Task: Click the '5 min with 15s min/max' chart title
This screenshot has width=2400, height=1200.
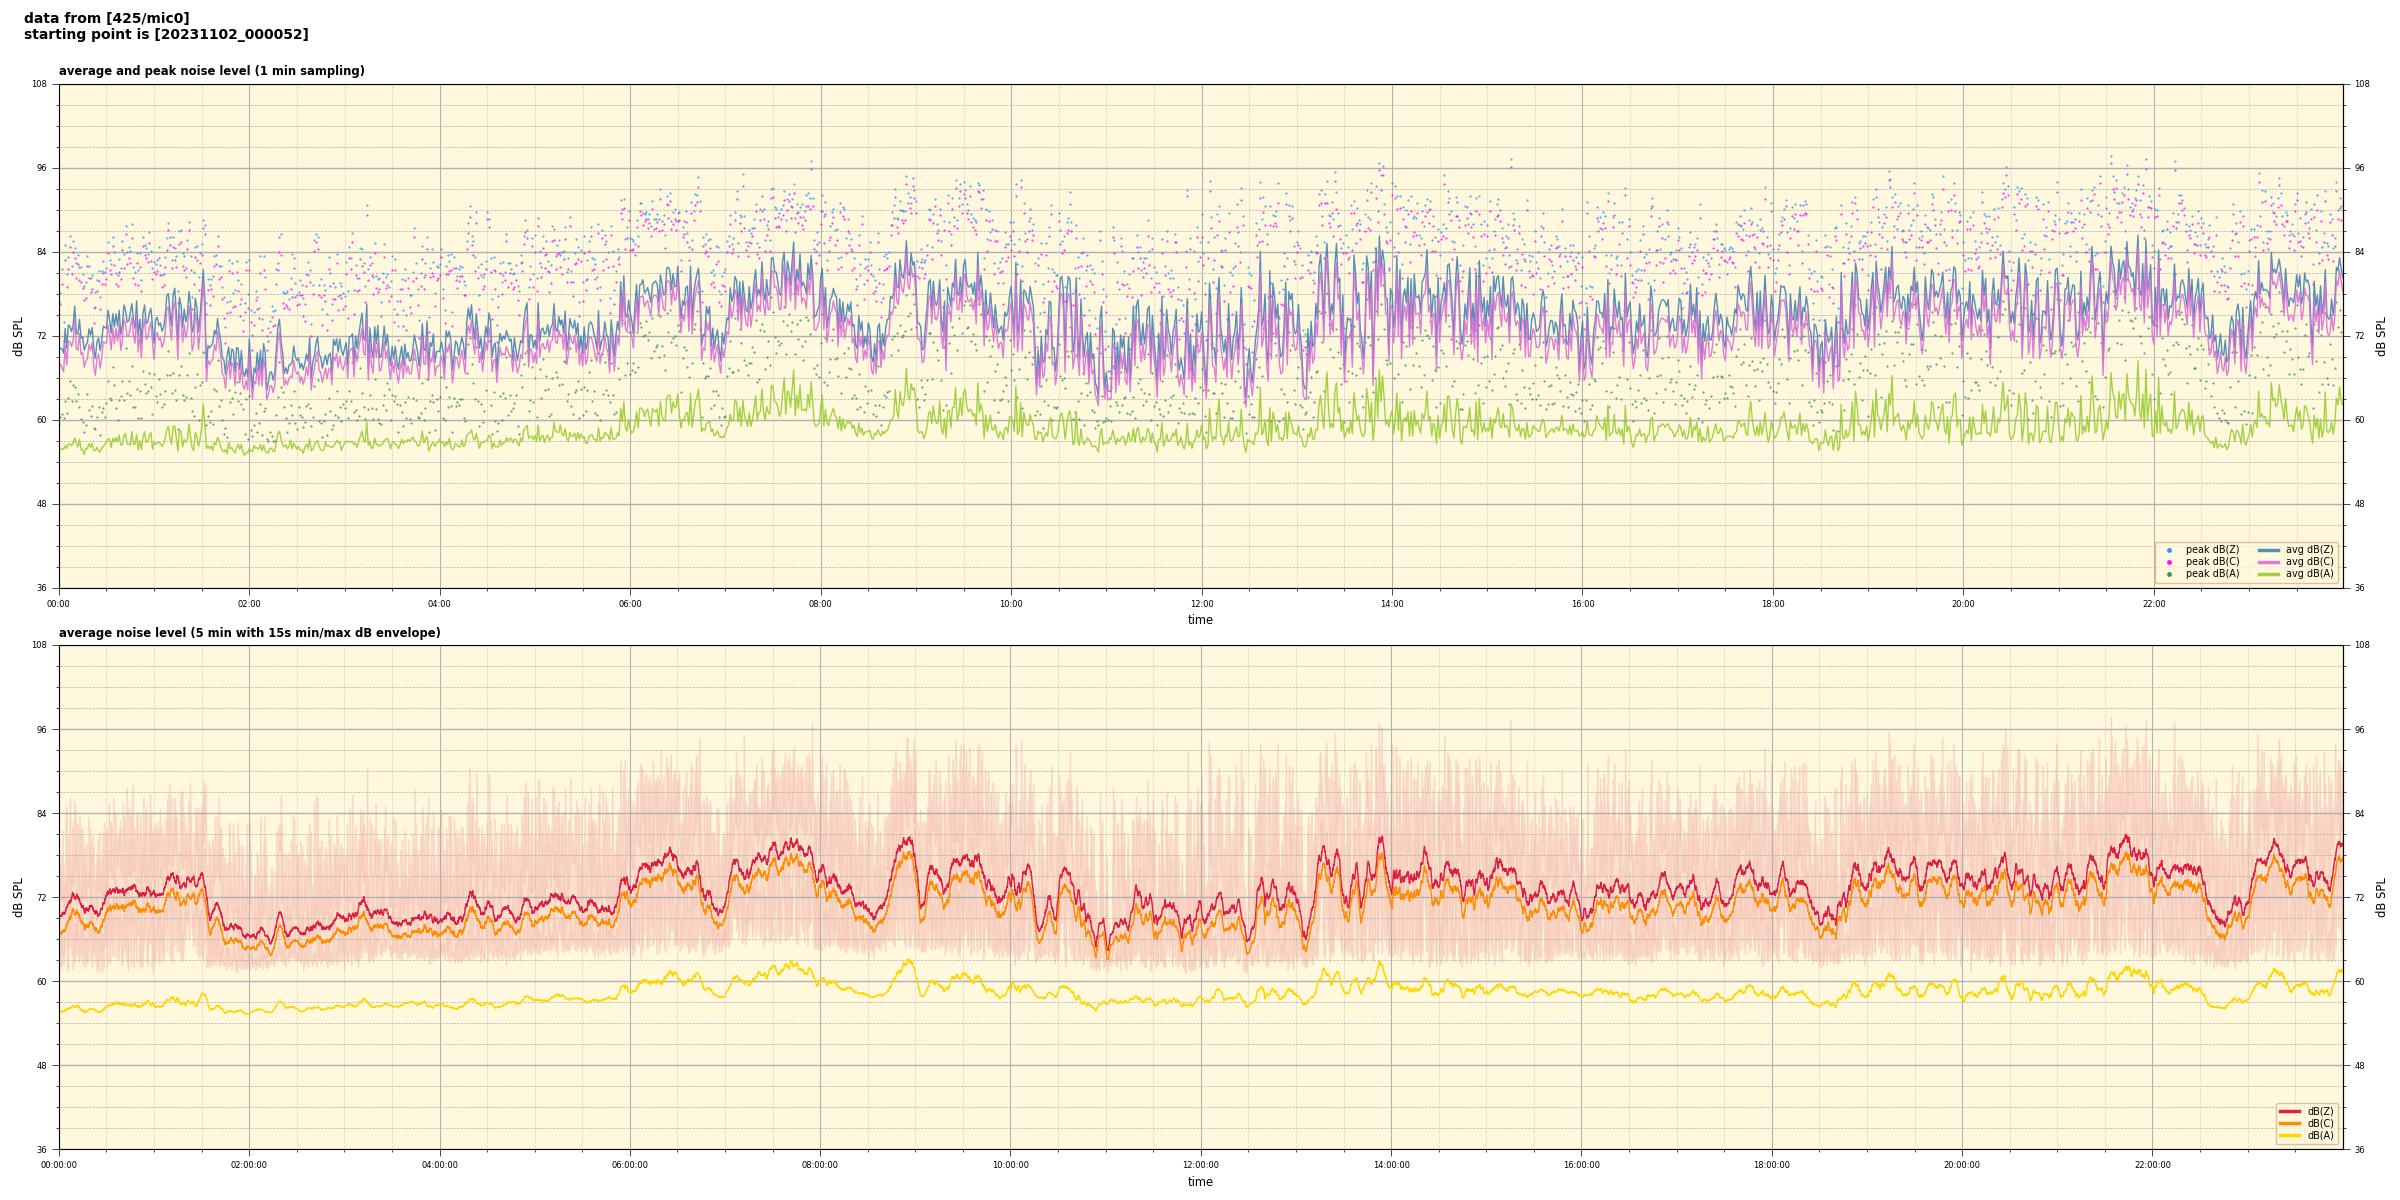Action: [249, 633]
